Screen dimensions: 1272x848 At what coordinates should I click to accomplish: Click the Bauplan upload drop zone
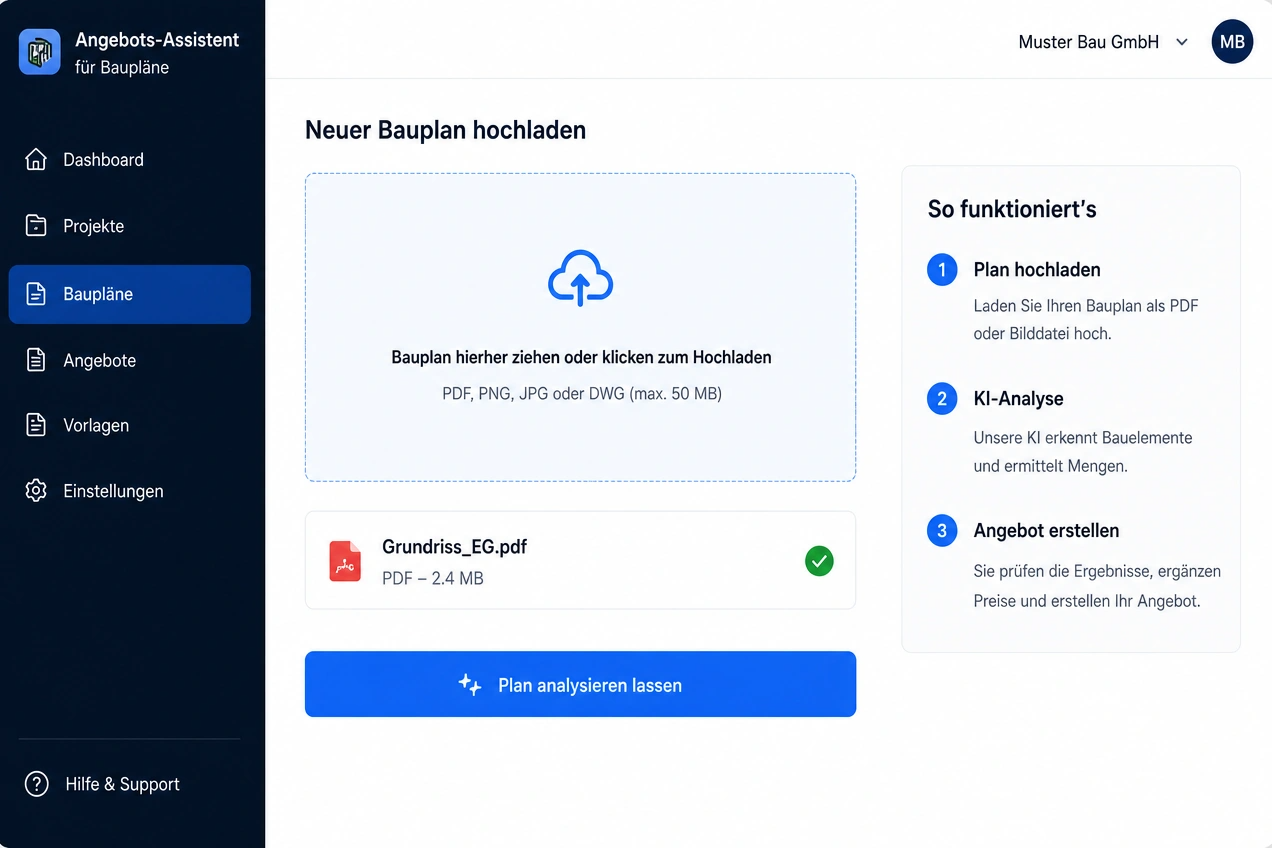click(x=580, y=328)
